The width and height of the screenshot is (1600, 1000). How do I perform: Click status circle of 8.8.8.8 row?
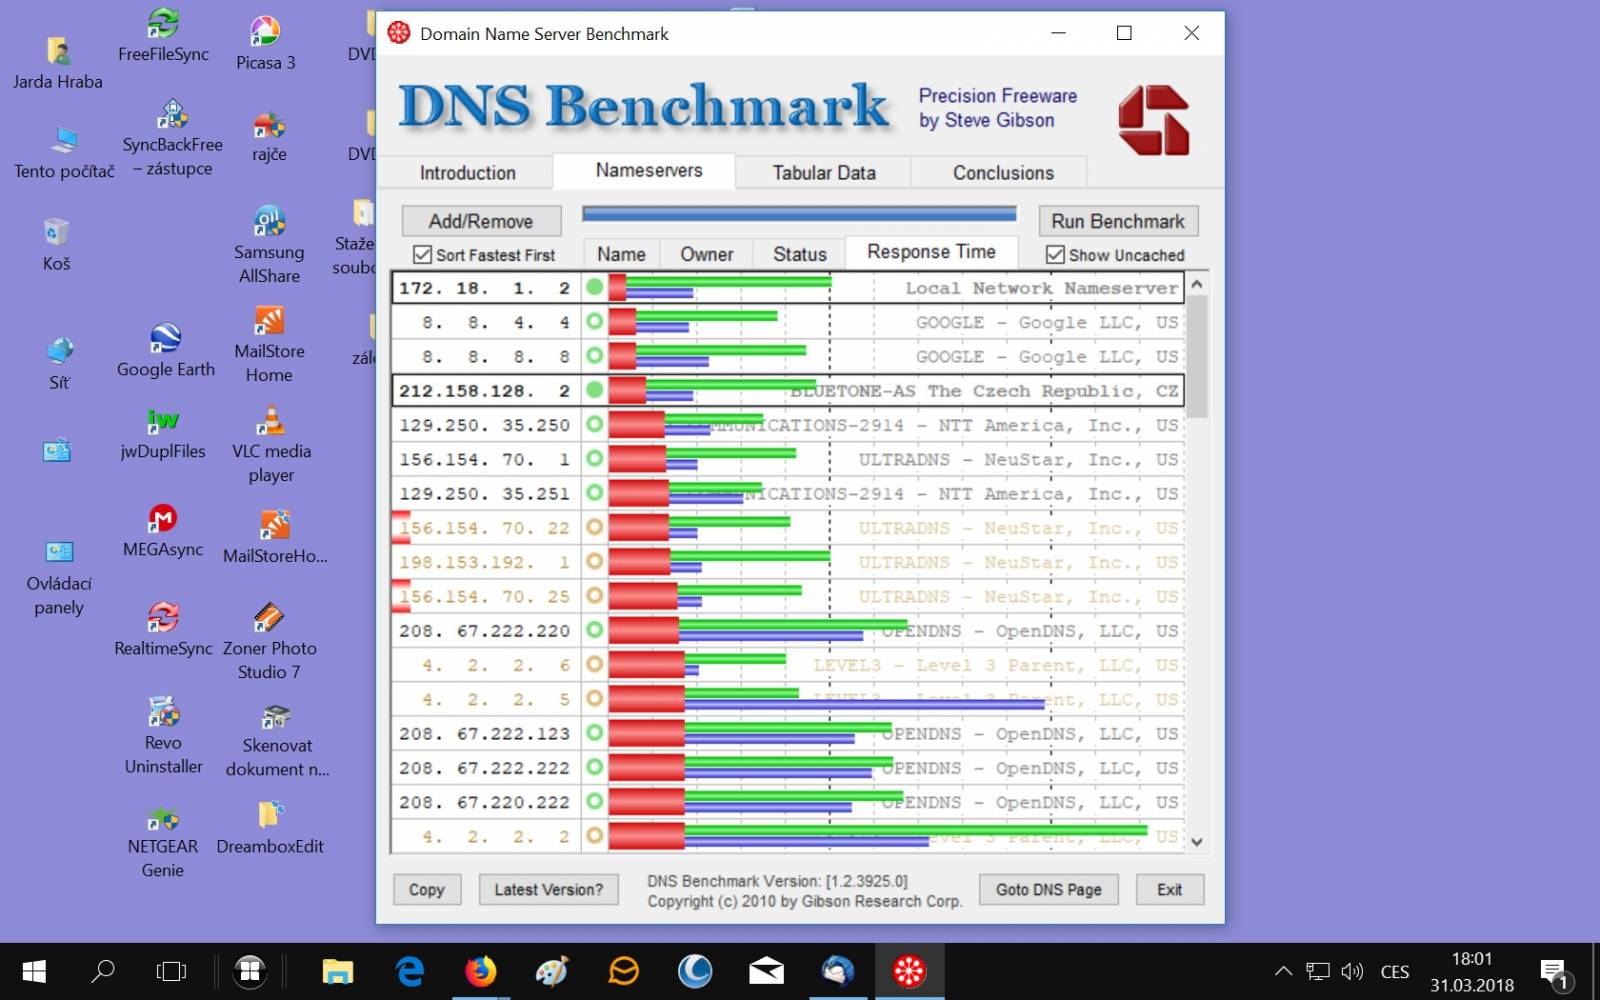pyautogui.click(x=595, y=356)
